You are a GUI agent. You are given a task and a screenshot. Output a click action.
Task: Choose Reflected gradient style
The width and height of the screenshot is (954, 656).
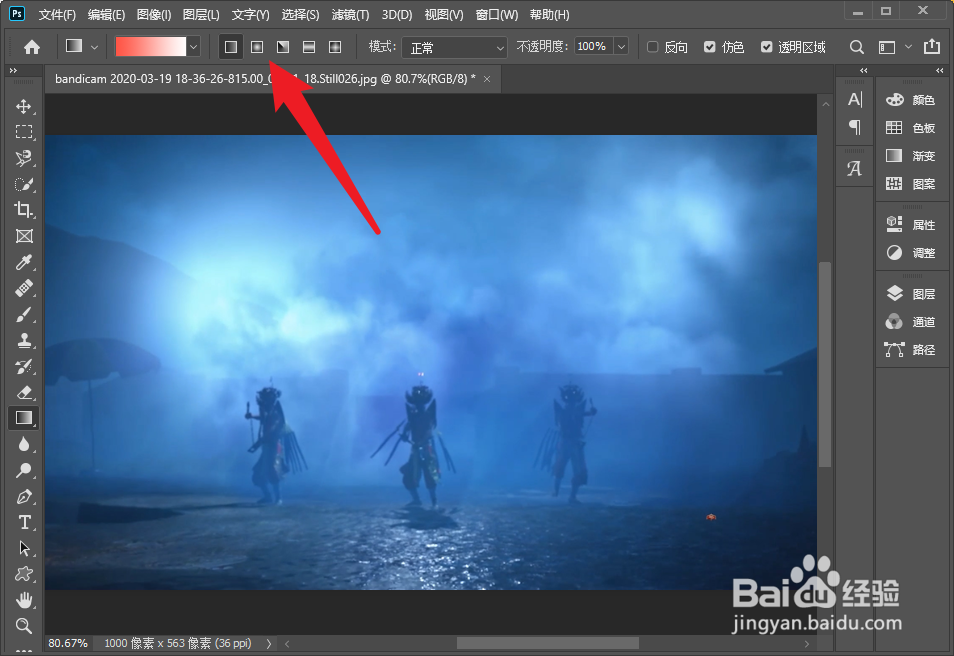click(x=309, y=47)
